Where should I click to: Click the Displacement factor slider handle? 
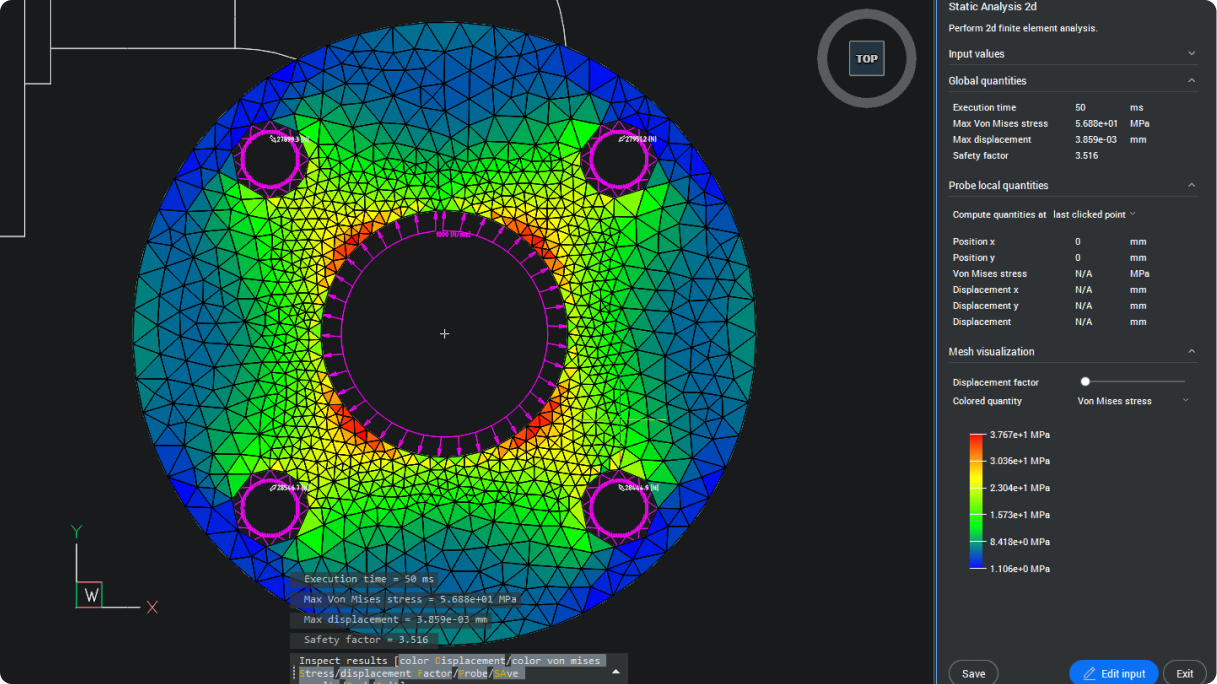point(1084,381)
